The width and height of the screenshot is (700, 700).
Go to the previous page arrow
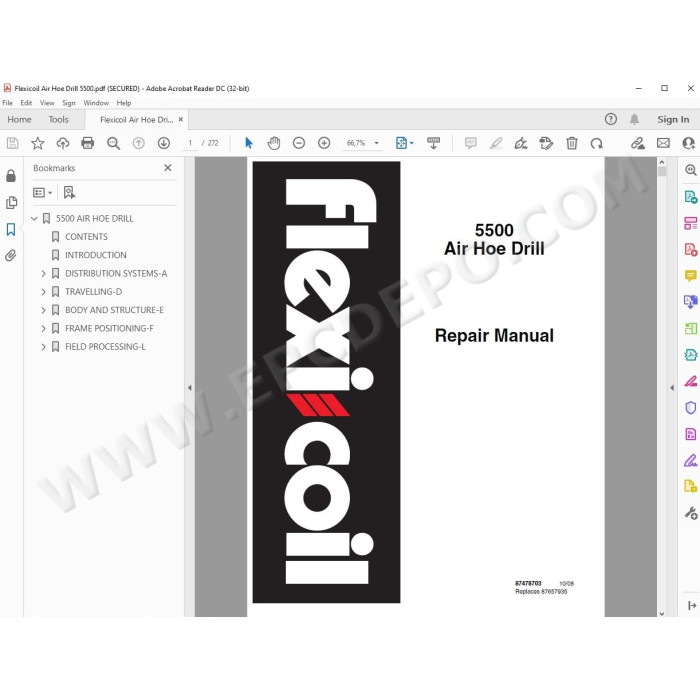(x=139, y=143)
